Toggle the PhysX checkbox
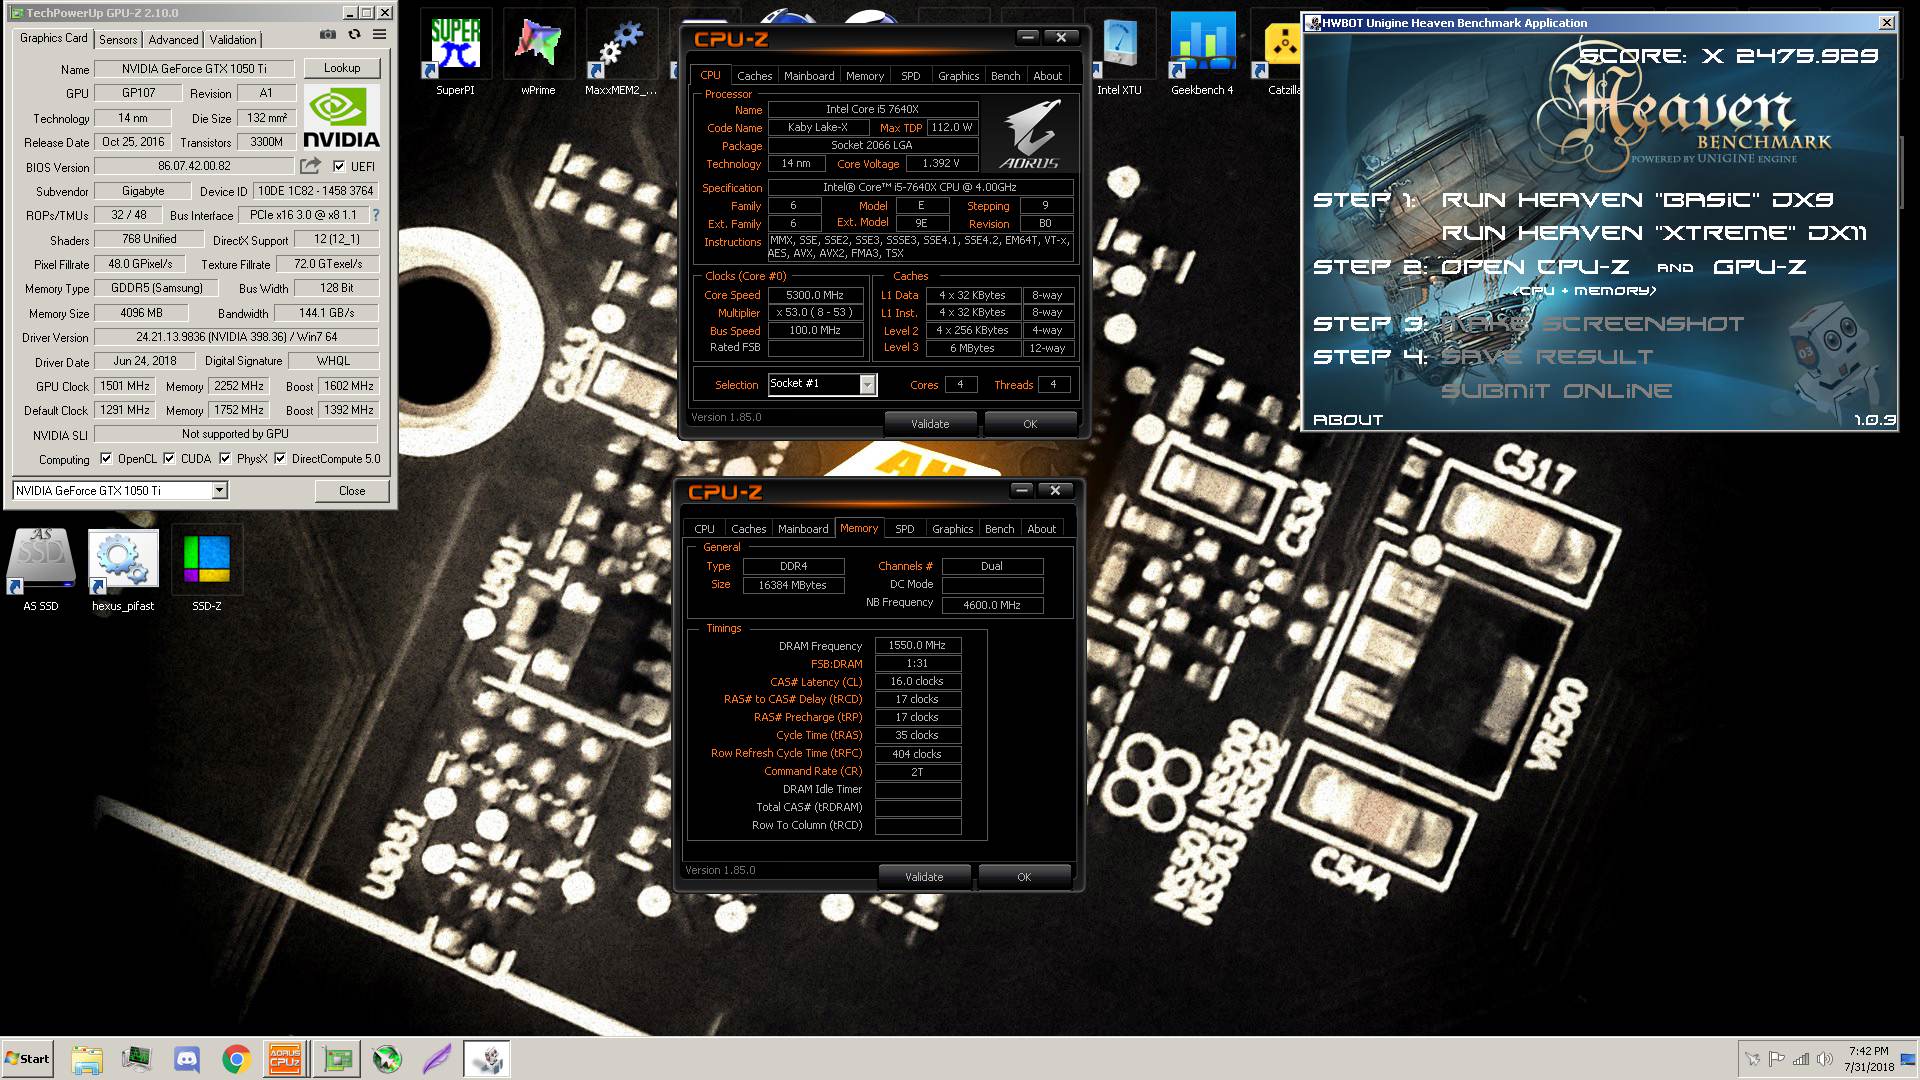The height and width of the screenshot is (1080, 1920). click(x=226, y=459)
